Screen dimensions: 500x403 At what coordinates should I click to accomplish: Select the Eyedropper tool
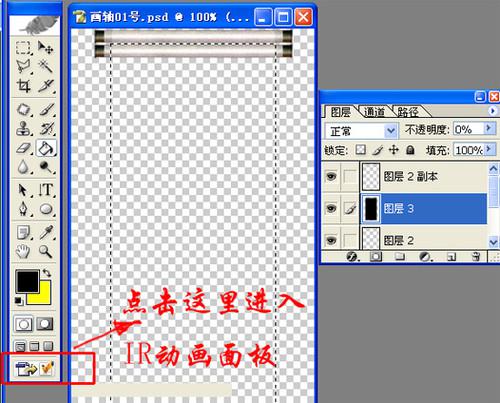[45, 232]
